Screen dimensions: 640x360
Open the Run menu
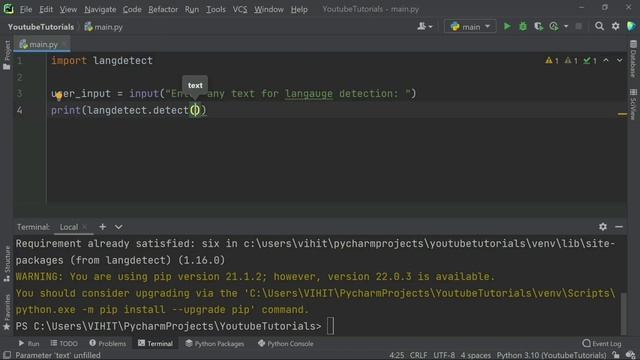pos(191,9)
